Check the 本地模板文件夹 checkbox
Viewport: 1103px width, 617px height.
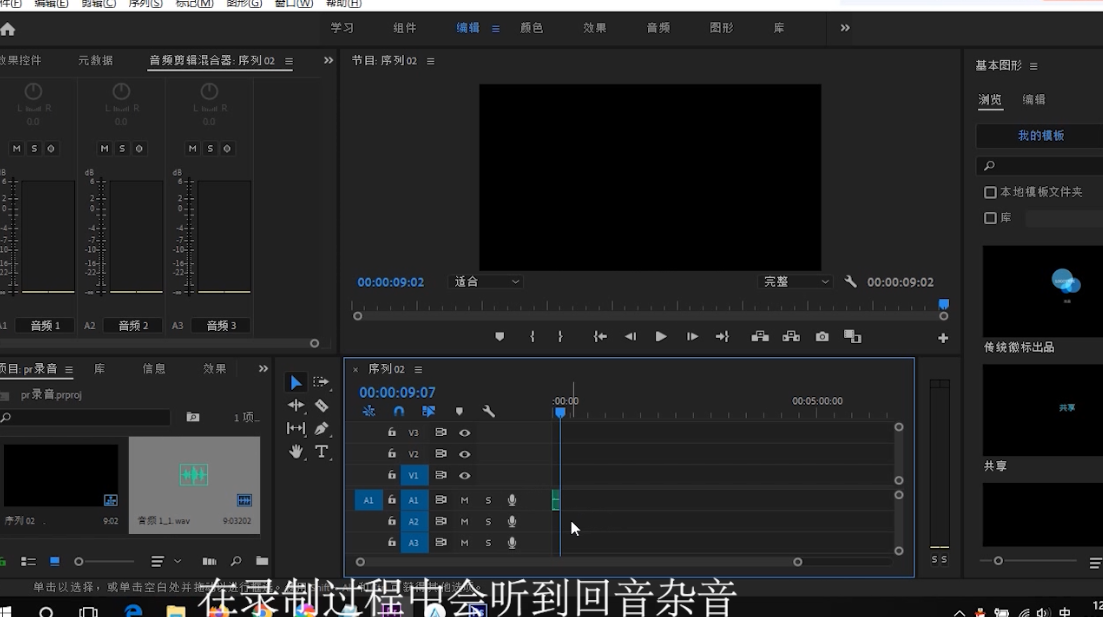click(x=991, y=192)
